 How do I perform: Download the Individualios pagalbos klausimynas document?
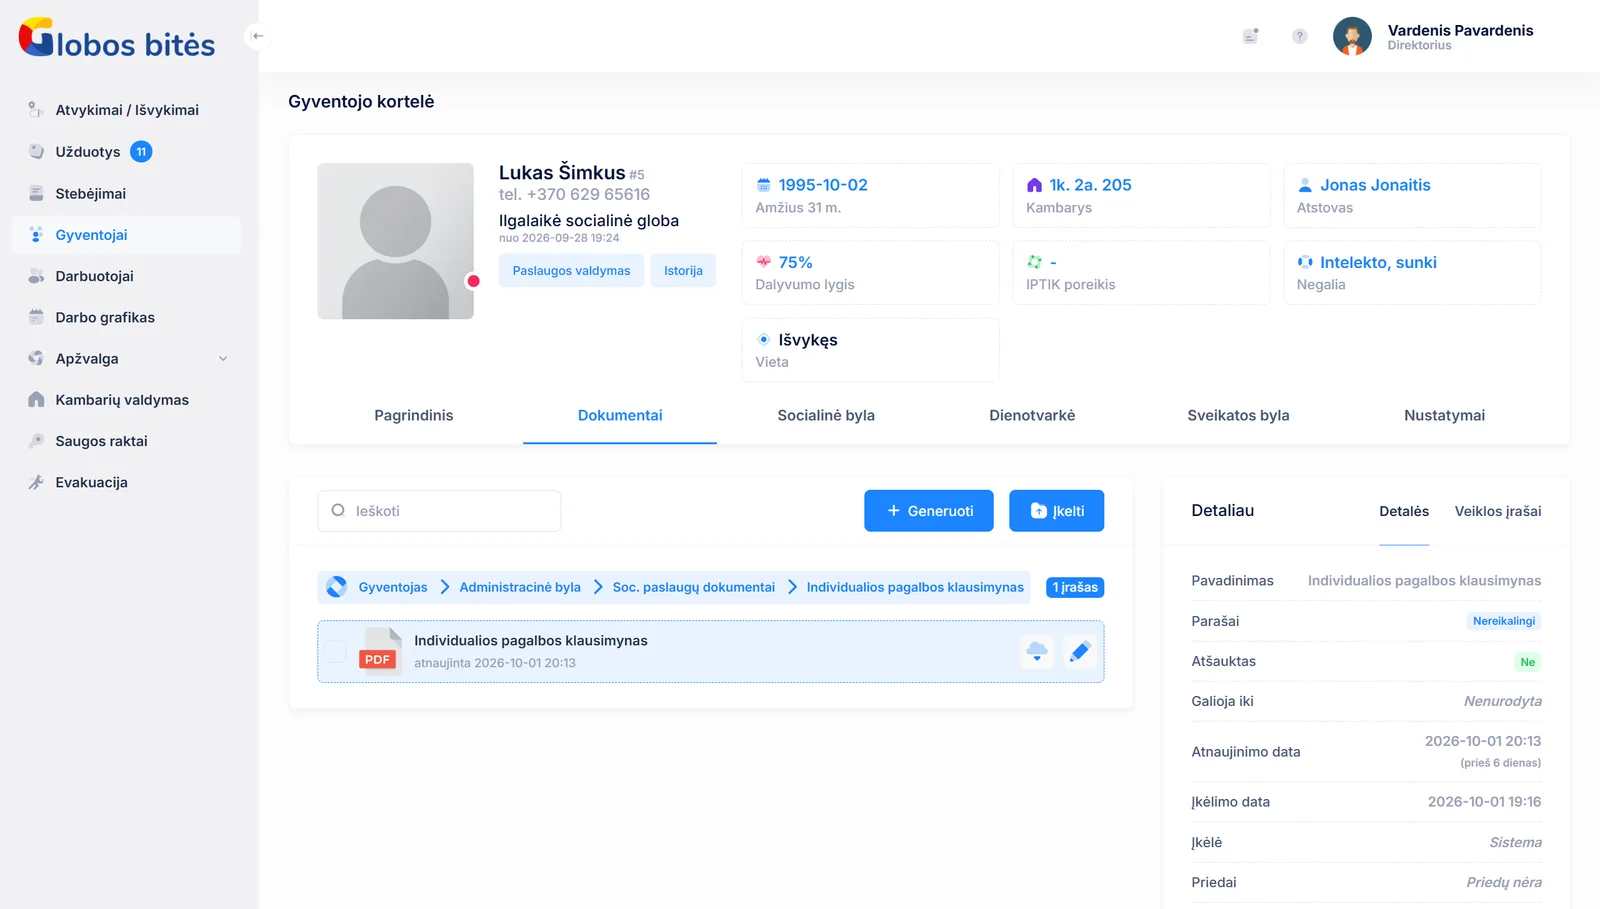pos(1037,652)
